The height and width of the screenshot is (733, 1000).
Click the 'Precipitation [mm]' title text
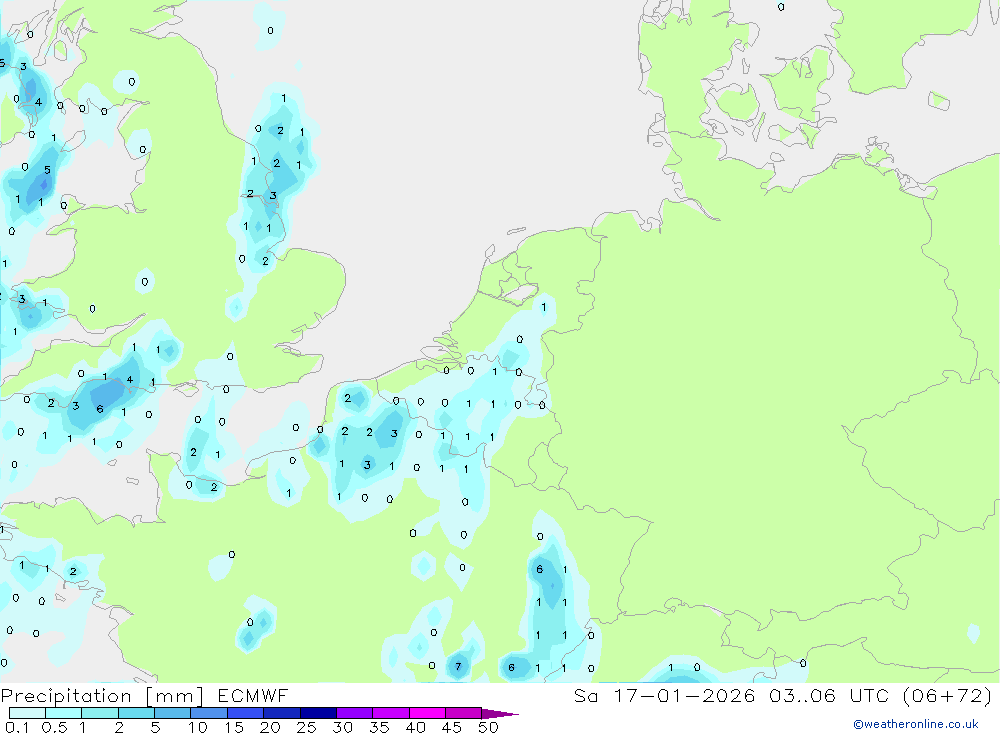103,696
